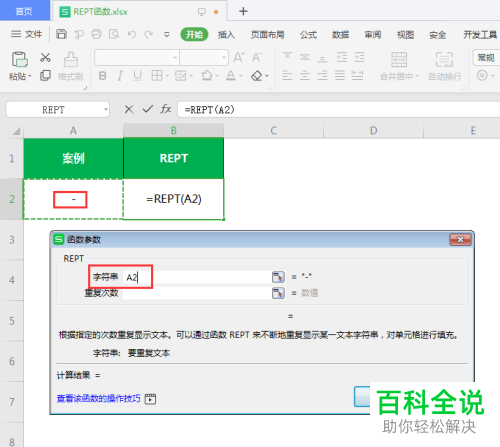Click the Copy icon below scissors

click(45, 76)
